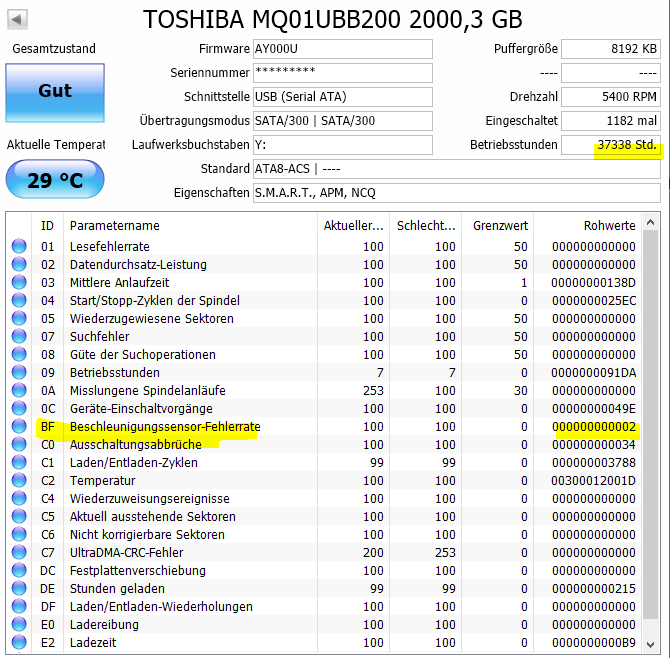Click status icon for 09 Betriebsstunden row
Screen dimensions: 670x658
[x=19, y=373]
